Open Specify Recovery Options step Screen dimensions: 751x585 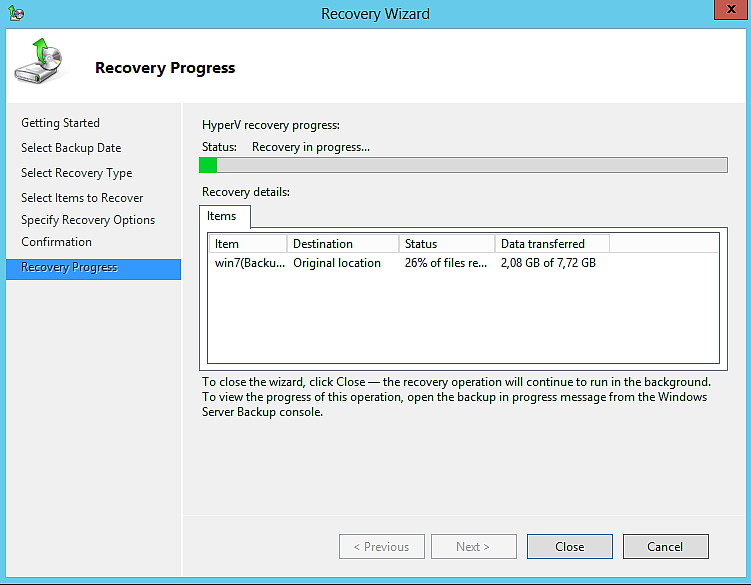pos(88,220)
